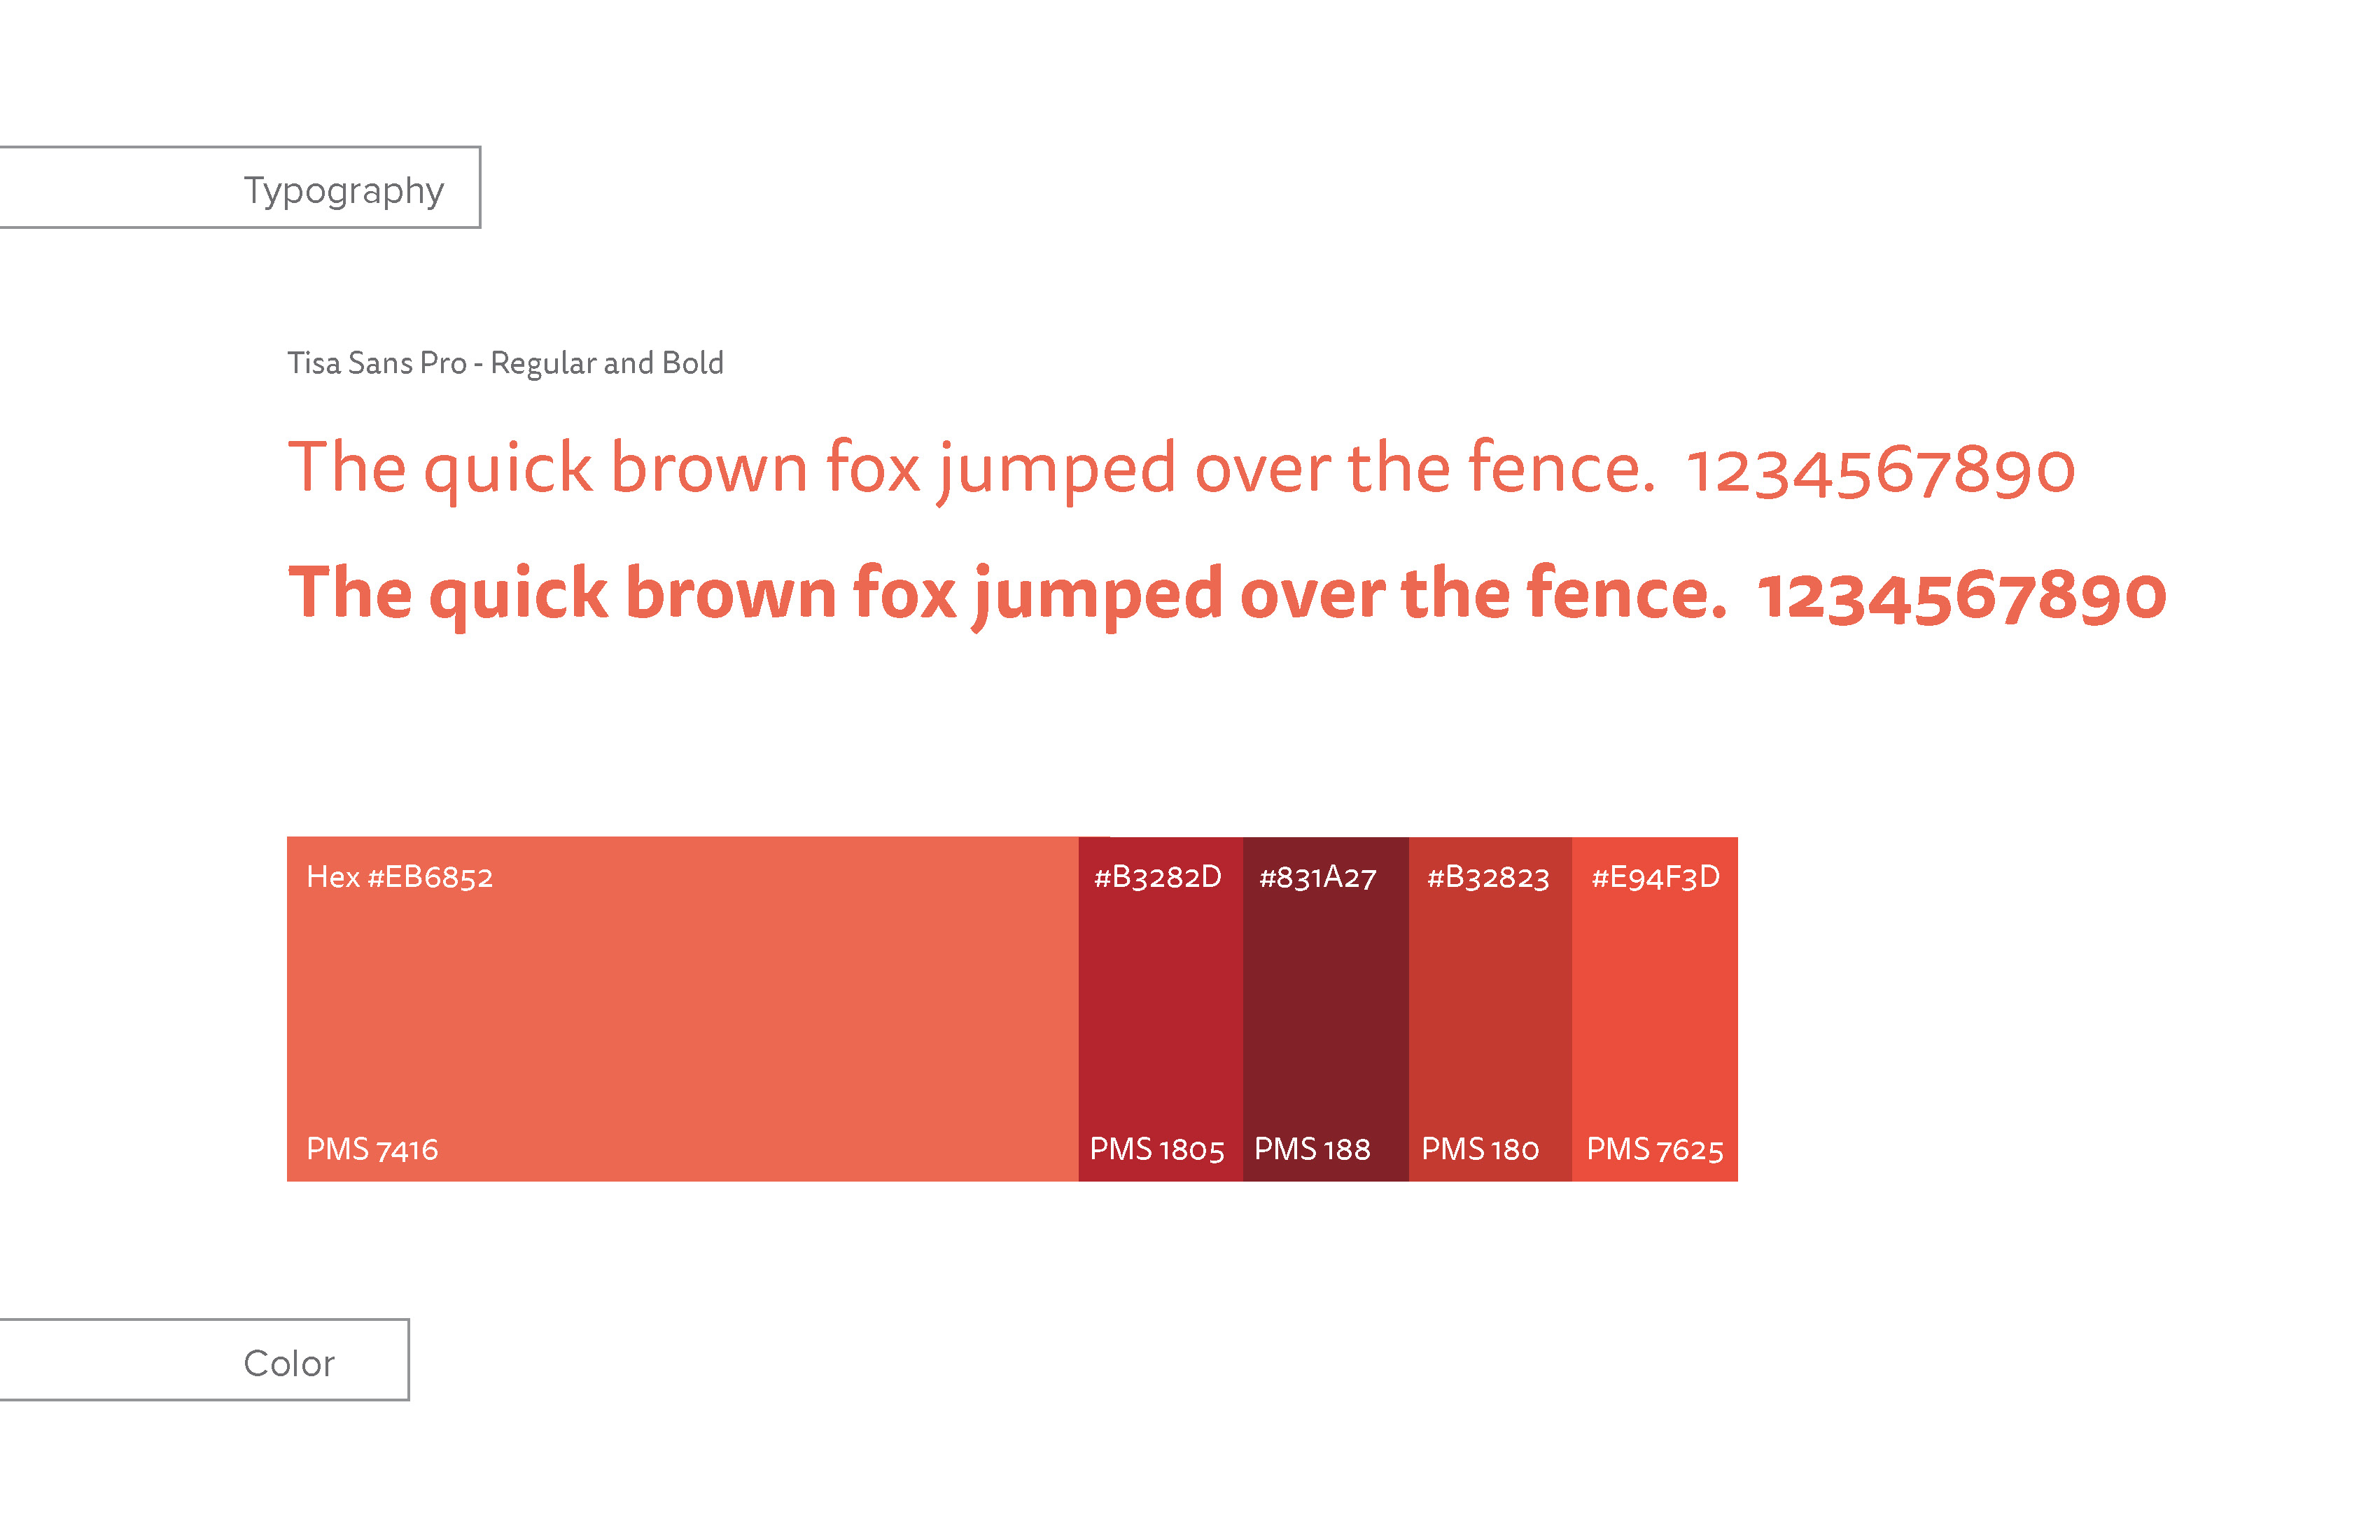Image resolution: width=2380 pixels, height=1540 pixels.
Task: Click the PMS 7625 label
Action: click(x=1655, y=1149)
